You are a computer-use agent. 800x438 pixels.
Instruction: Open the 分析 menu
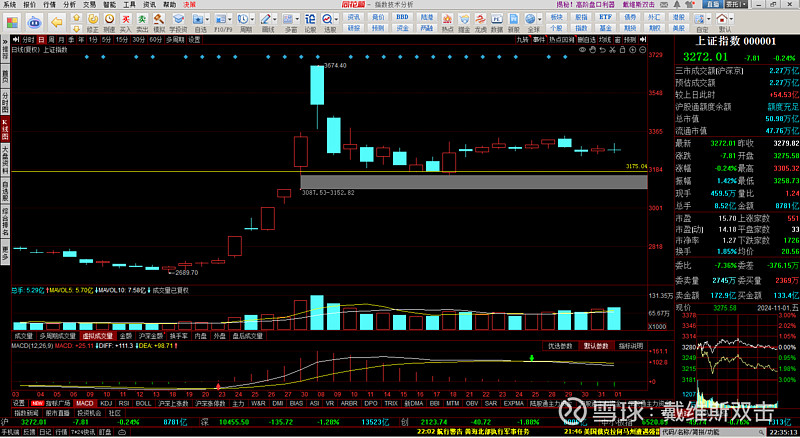(69, 5)
